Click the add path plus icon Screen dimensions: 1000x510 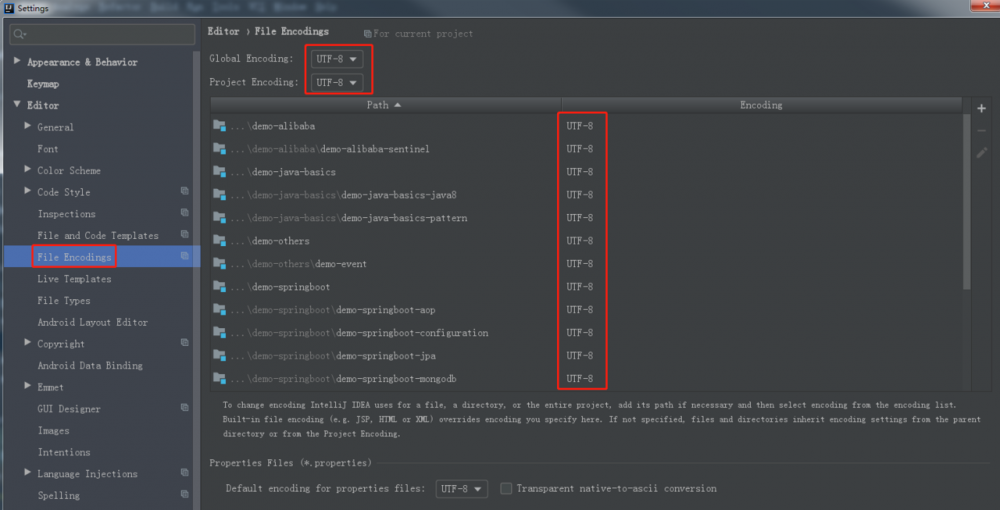982,108
